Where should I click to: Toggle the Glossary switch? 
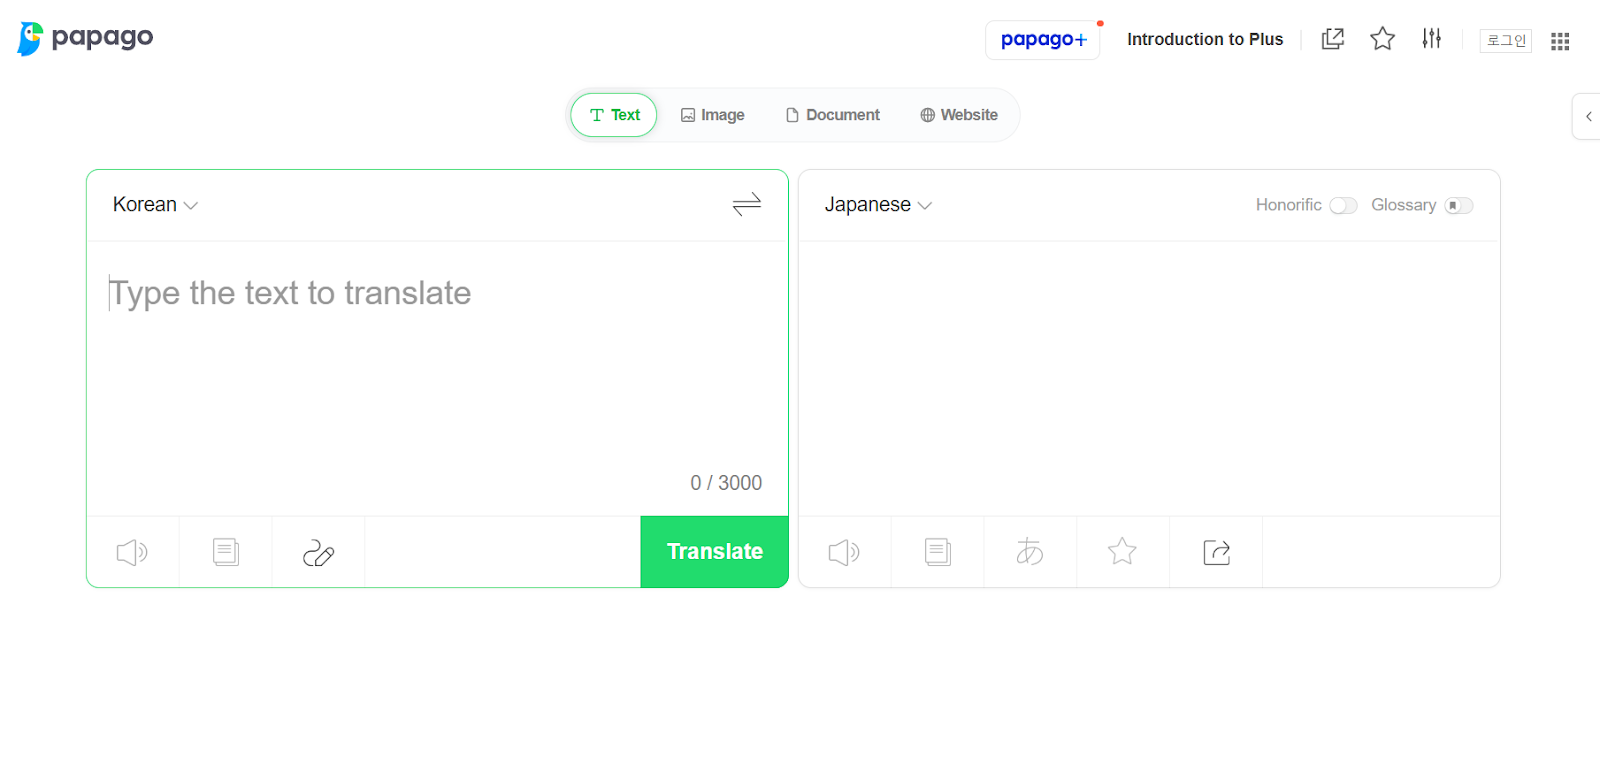pyautogui.click(x=1459, y=205)
